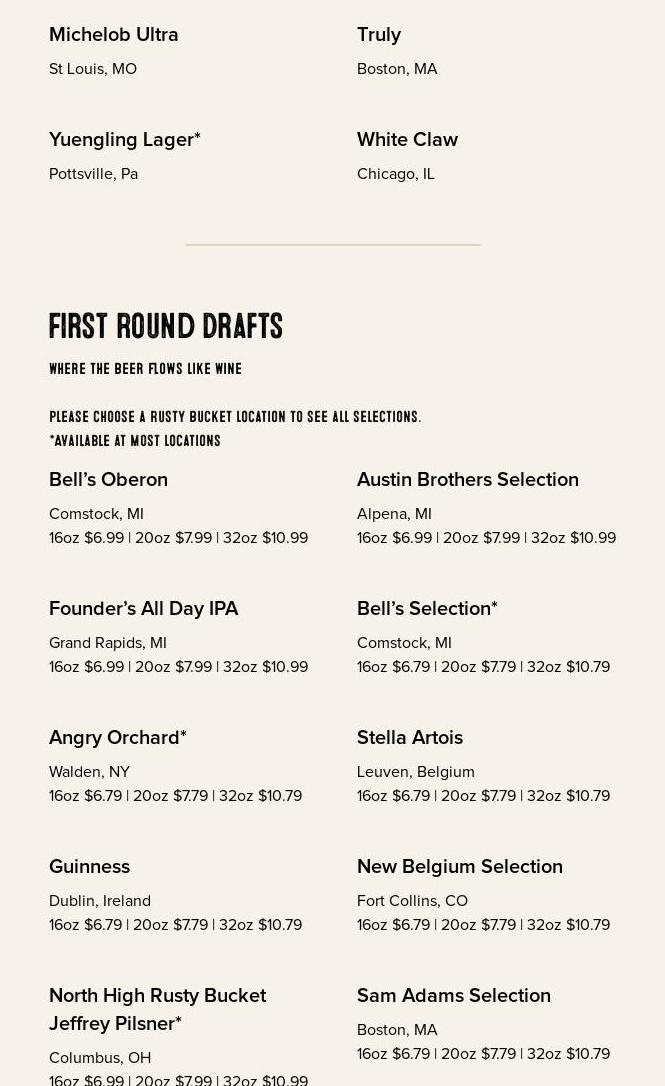Click Founder's All Day IPA title

(144, 609)
